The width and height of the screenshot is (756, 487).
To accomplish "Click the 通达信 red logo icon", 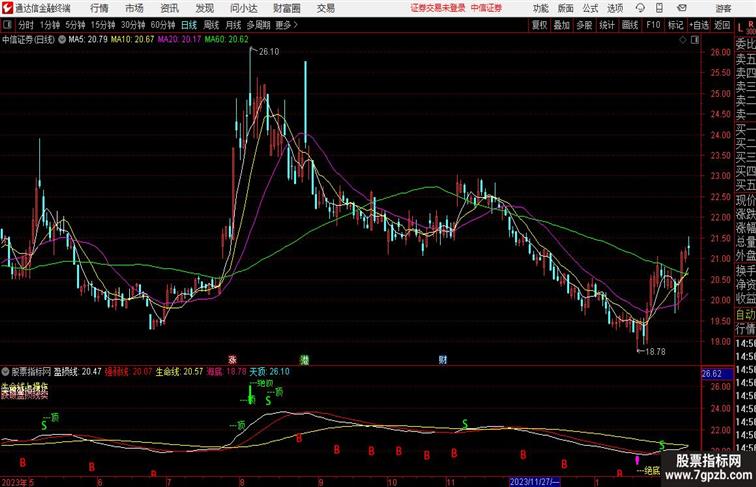I will 7,8.
